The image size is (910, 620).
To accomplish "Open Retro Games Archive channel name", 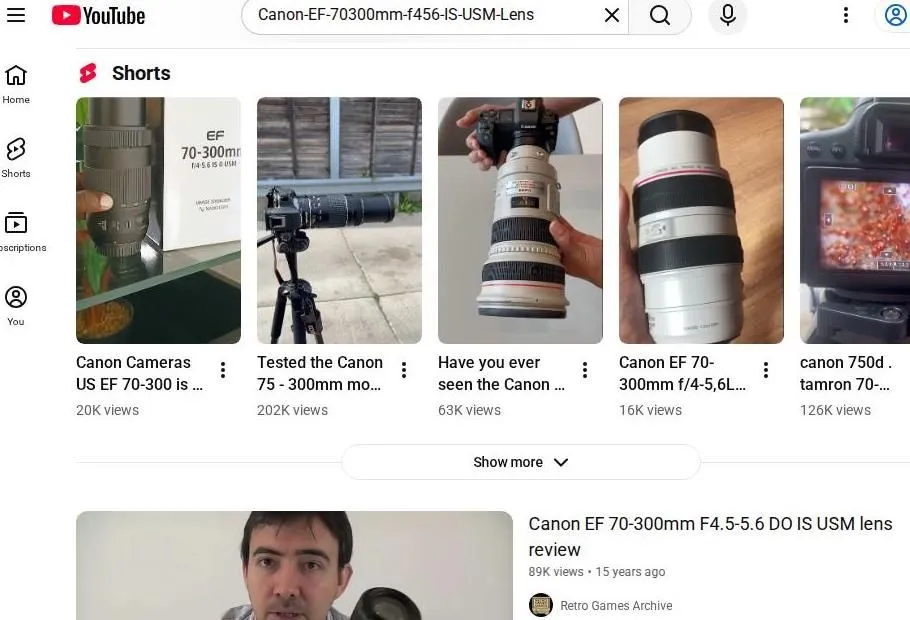I will pyautogui.click(x=616, y=605).
